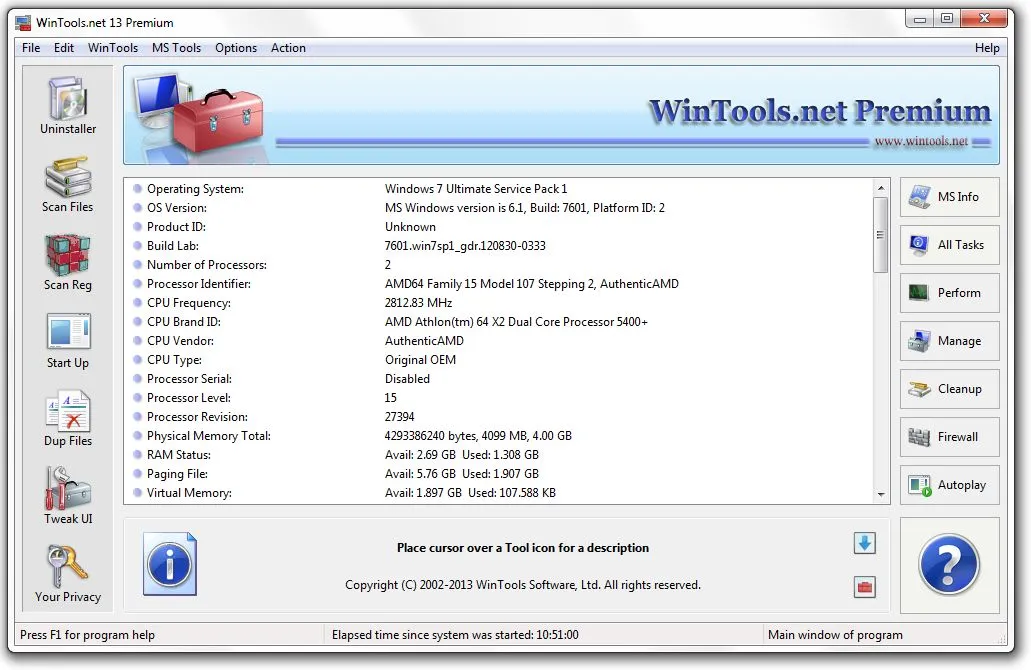Open MS Info
Image resolution: width=1031 pixels, height=670 pixels.
tap(948, 197)
